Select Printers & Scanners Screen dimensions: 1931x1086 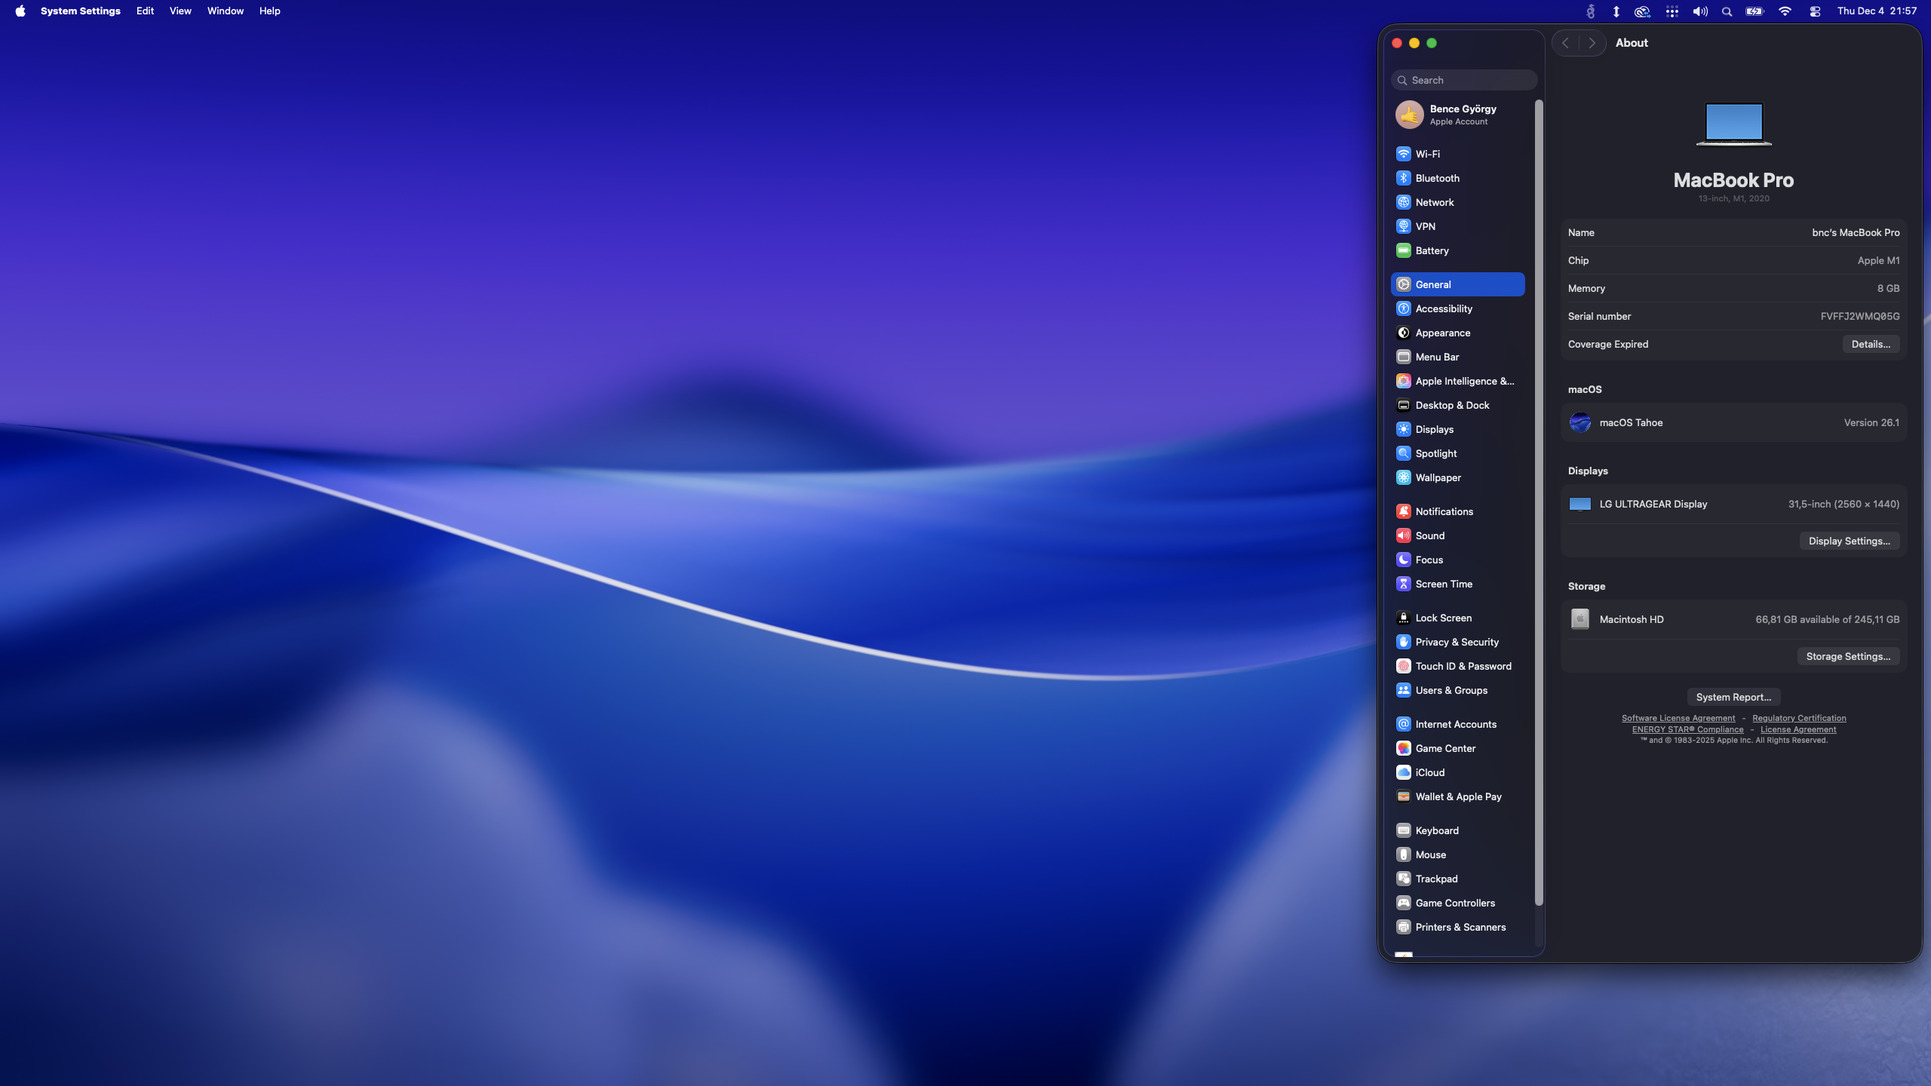pyautogui.click(x=1459, y=927)
